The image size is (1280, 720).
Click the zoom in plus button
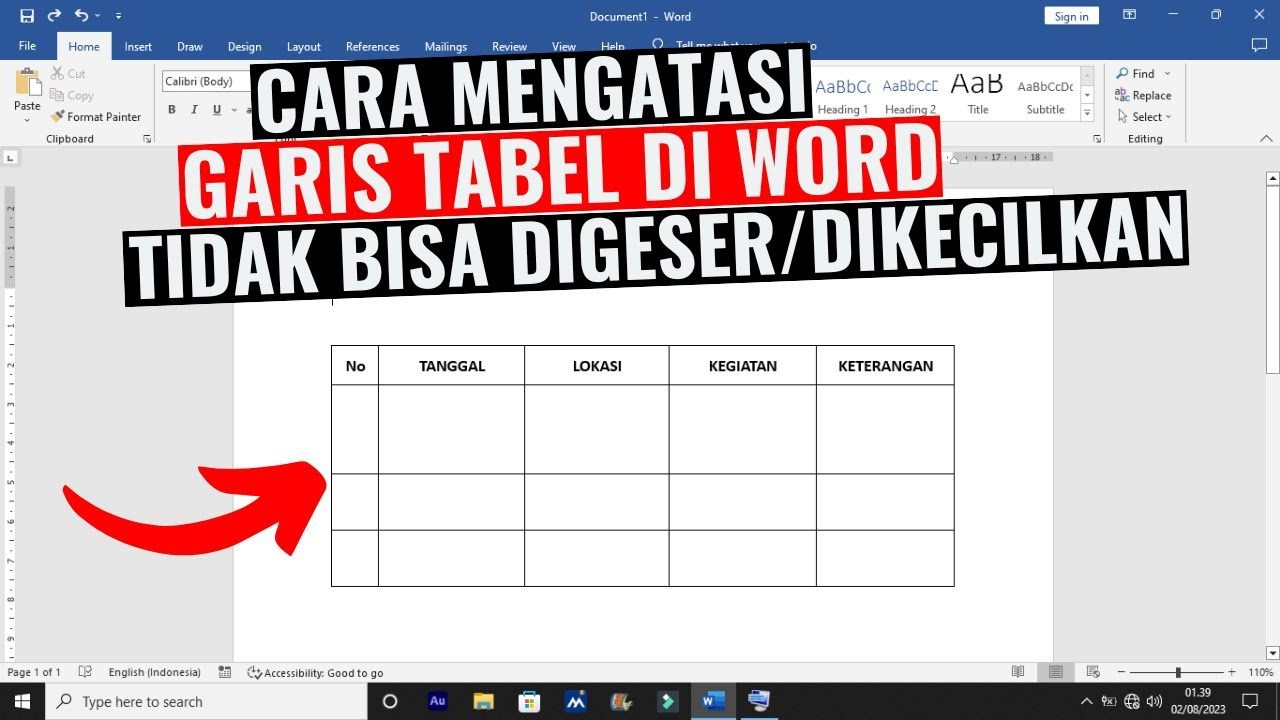[1231, 672]
